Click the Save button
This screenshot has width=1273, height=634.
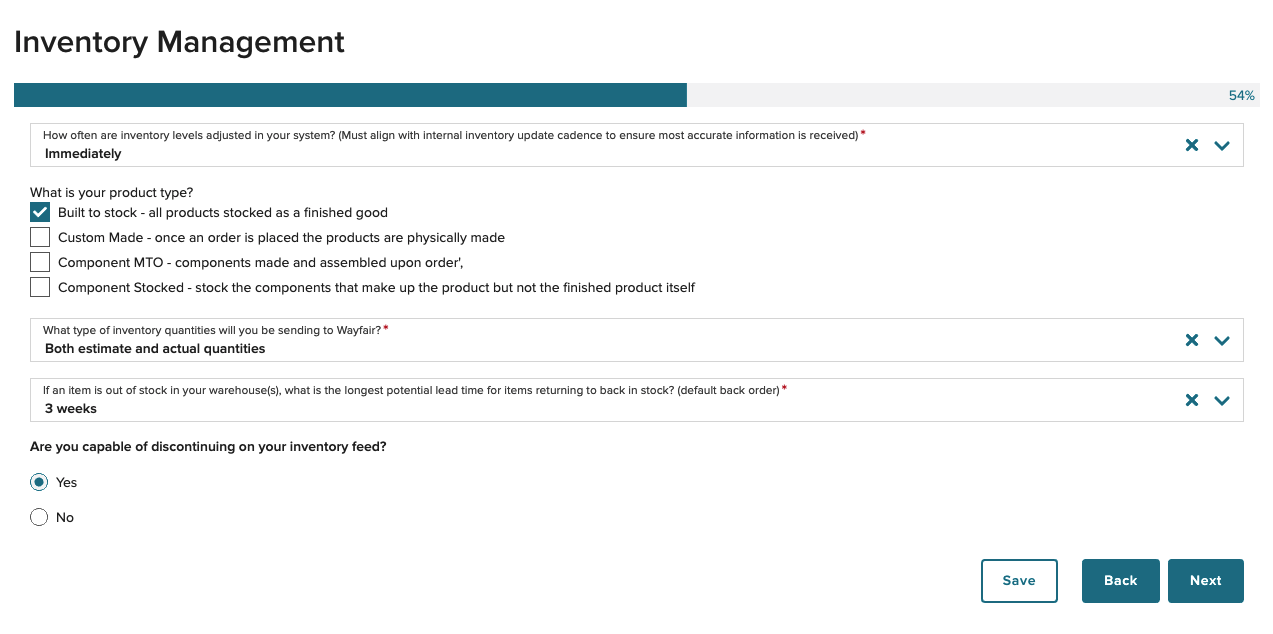1019,581
